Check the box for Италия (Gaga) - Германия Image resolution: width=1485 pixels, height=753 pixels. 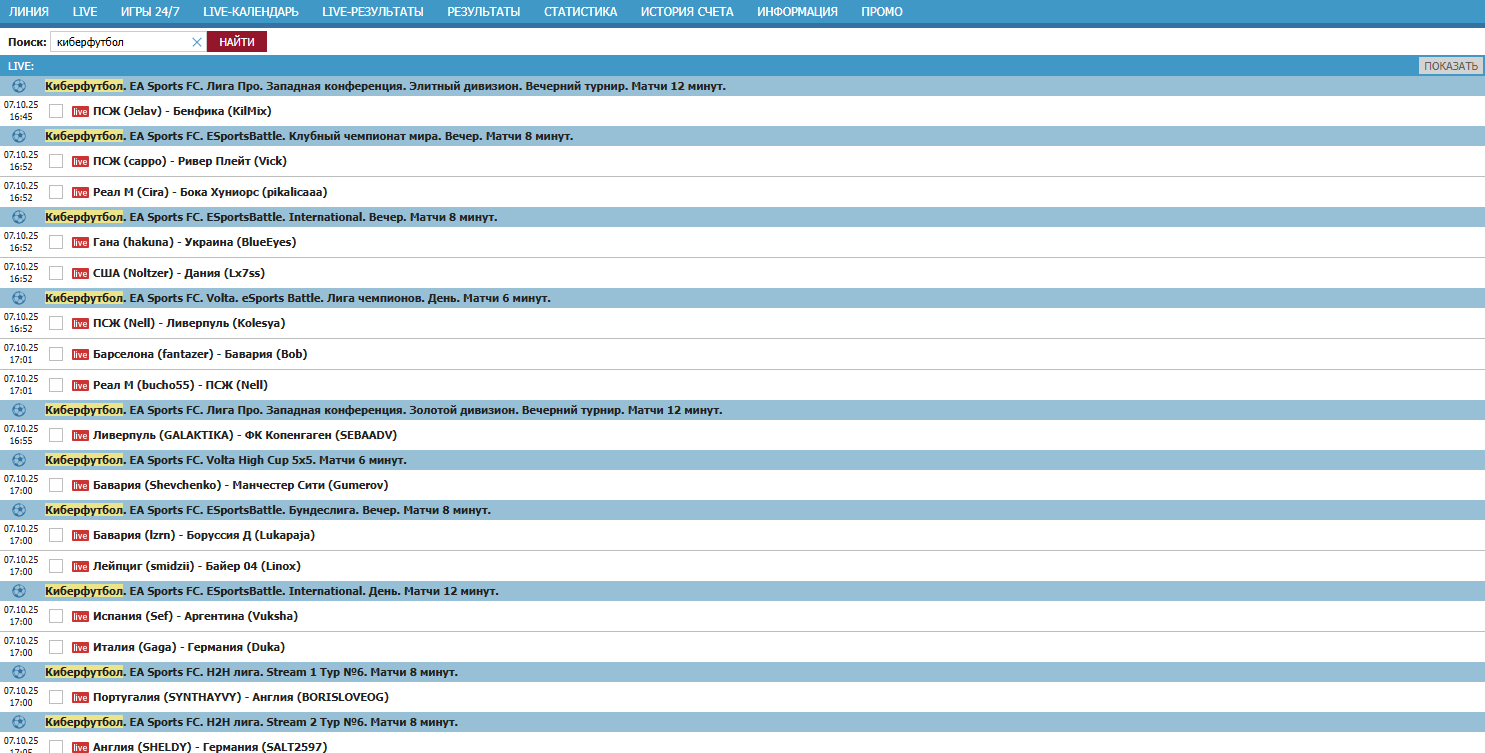(x=56, y=647)
